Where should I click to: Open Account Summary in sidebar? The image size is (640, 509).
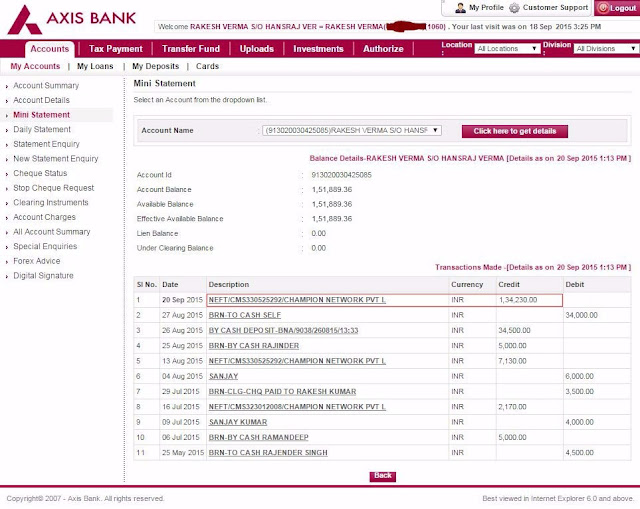46,86
